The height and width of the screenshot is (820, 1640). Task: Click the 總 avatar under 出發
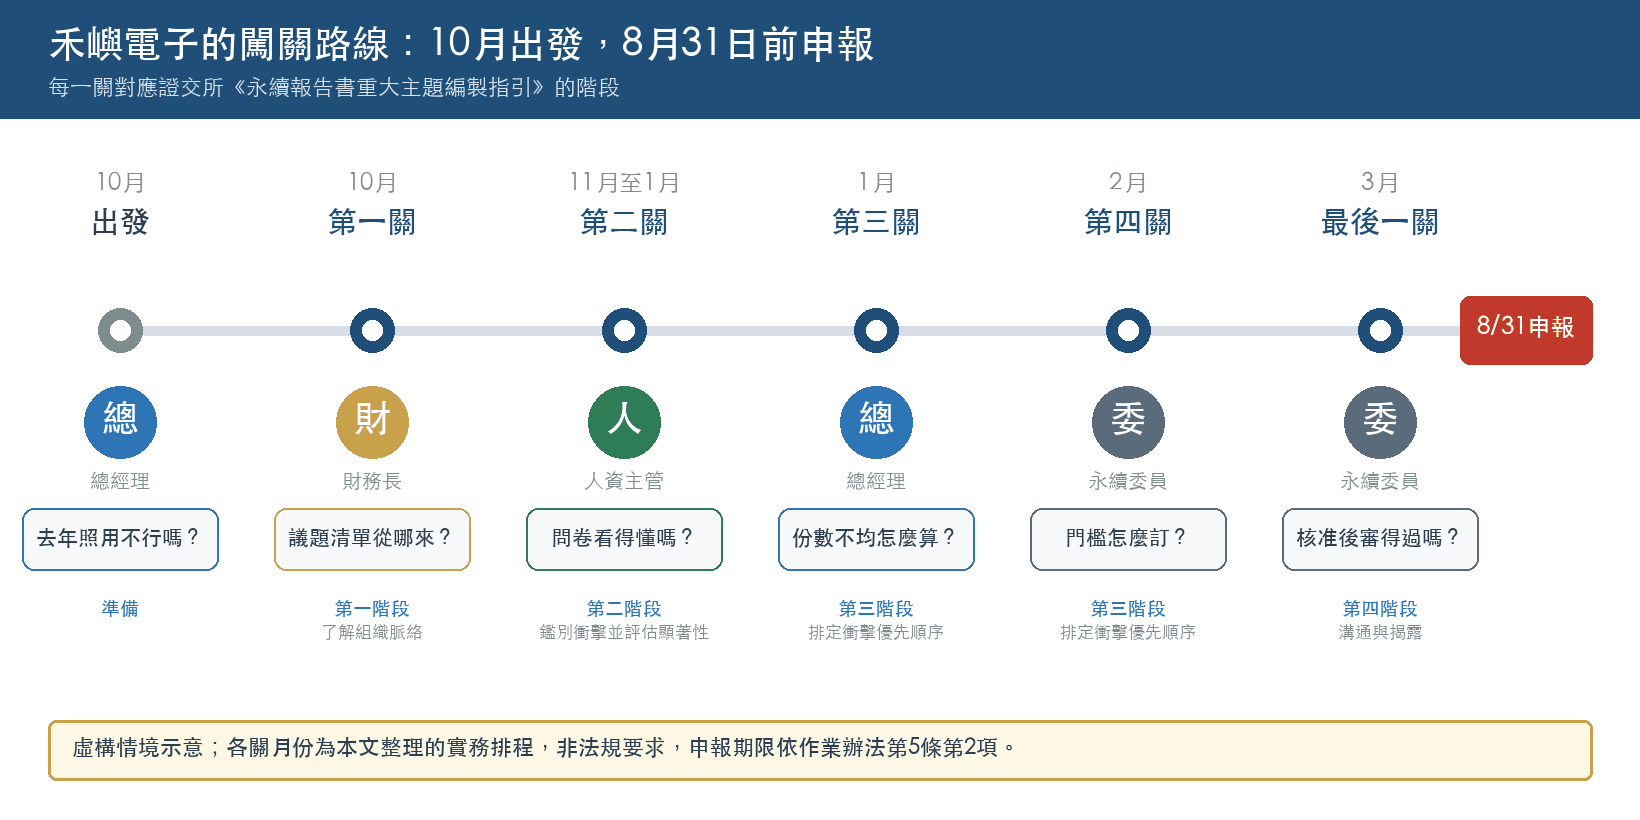coord(120,422)
